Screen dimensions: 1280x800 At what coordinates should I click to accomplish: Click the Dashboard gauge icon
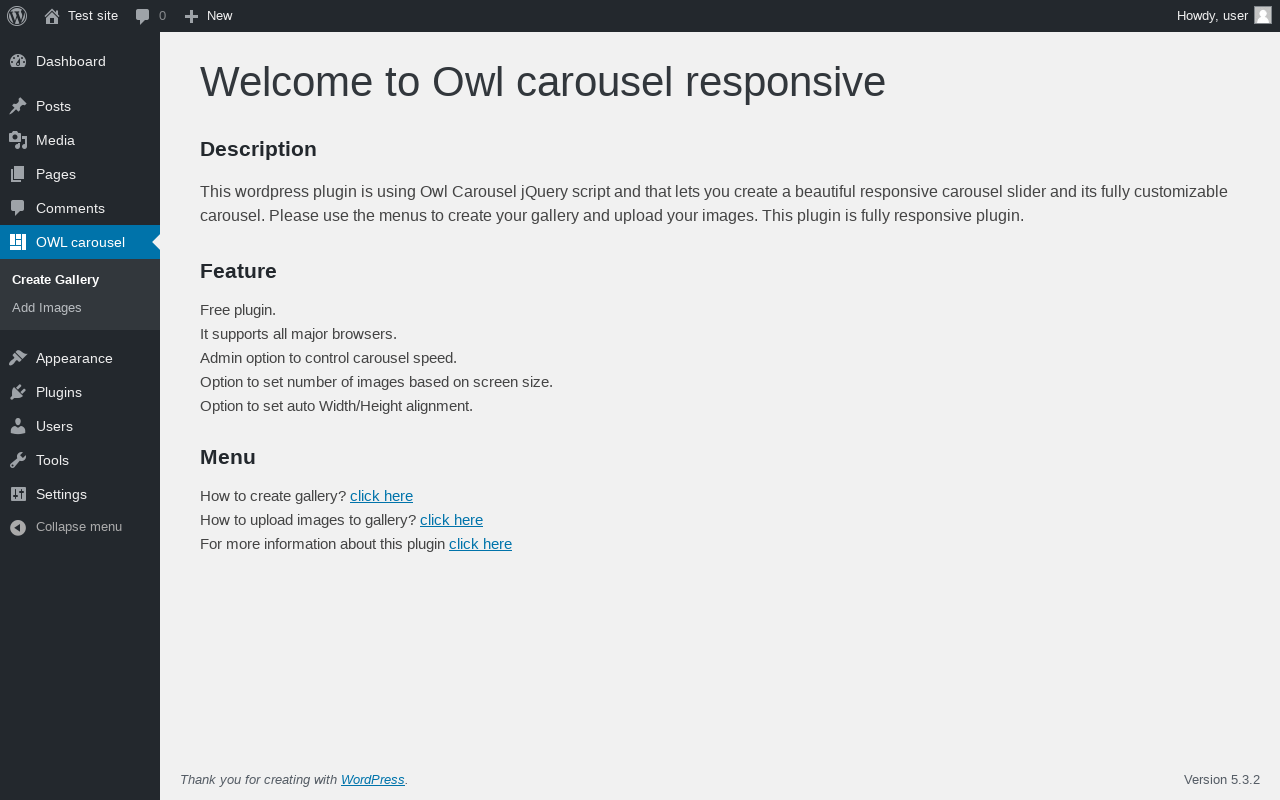pos(18,61)
